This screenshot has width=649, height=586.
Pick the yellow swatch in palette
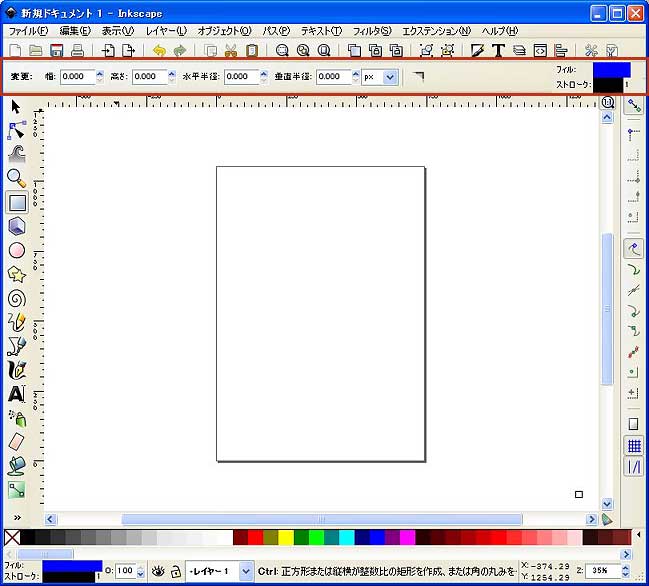pyautogui.click(x=286, y=538)
